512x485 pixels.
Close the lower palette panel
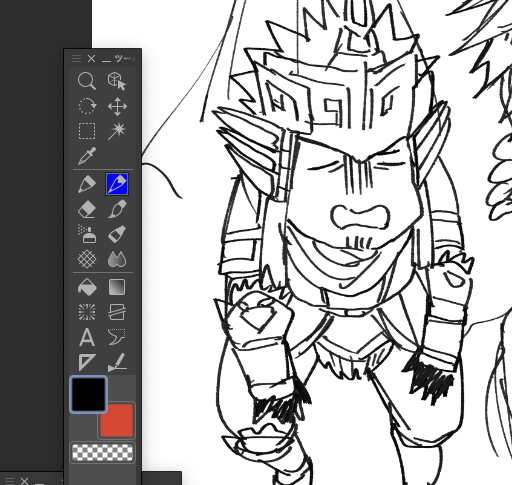(24, 481)
